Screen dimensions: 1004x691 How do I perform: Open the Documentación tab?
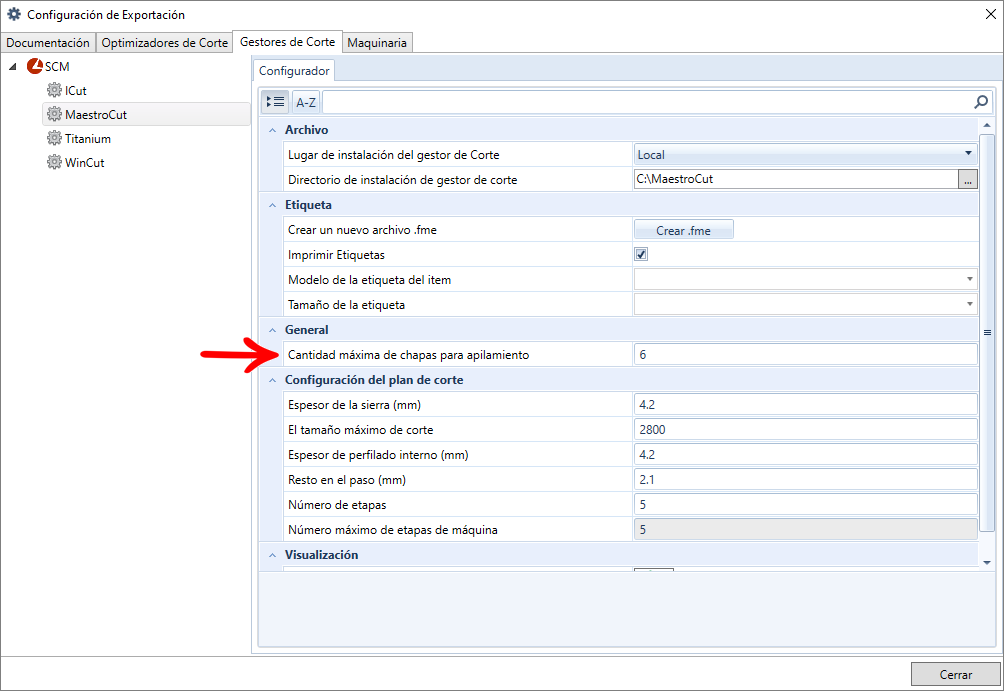click(x=48, y=43)
